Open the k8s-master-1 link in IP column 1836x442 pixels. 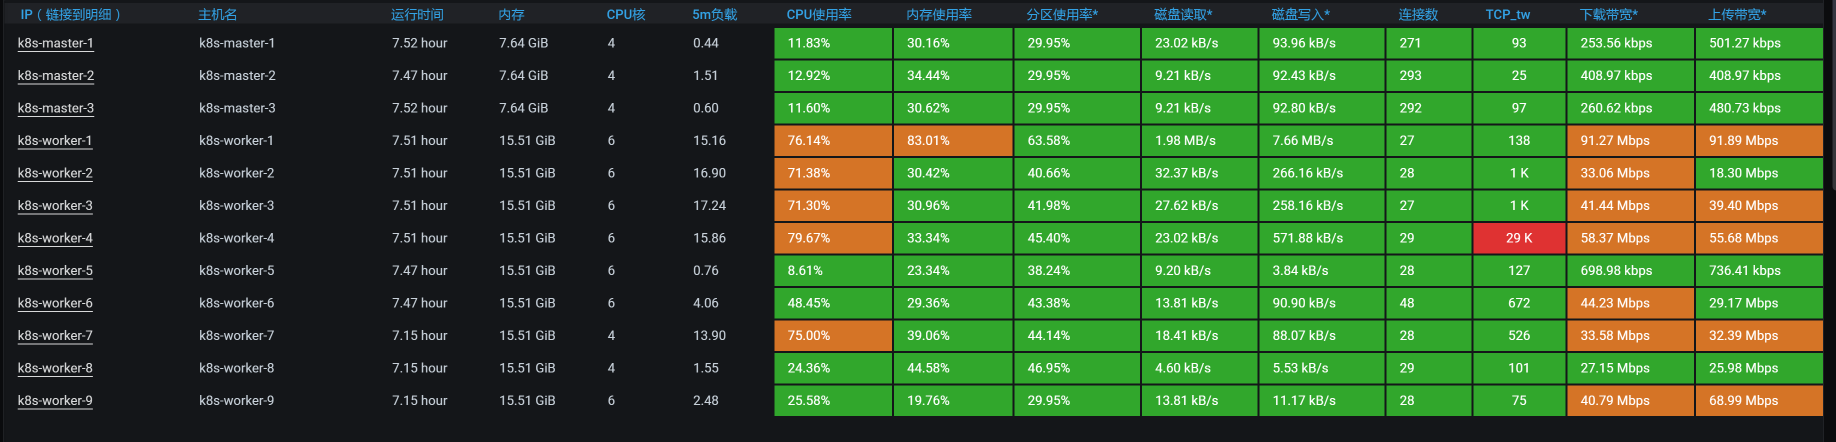[x=55, y=43]
